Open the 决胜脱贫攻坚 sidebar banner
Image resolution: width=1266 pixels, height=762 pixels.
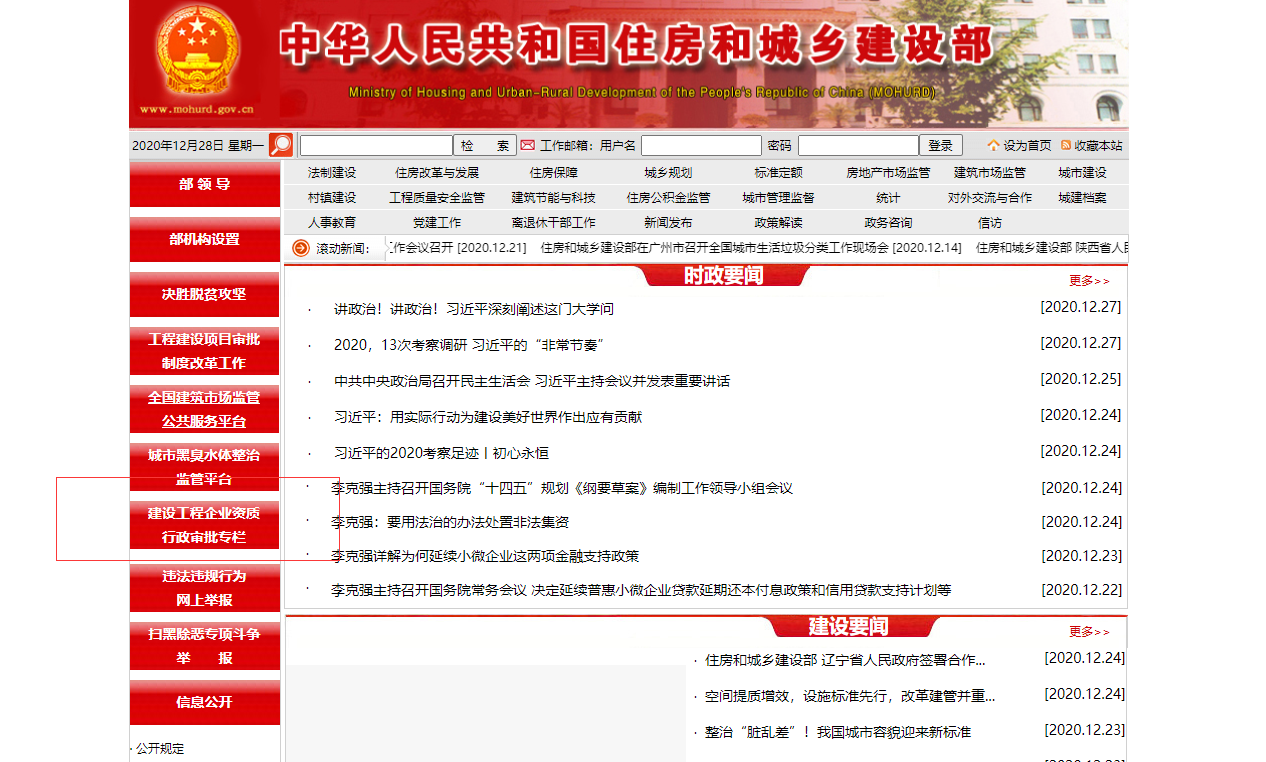tap(205, 294)
